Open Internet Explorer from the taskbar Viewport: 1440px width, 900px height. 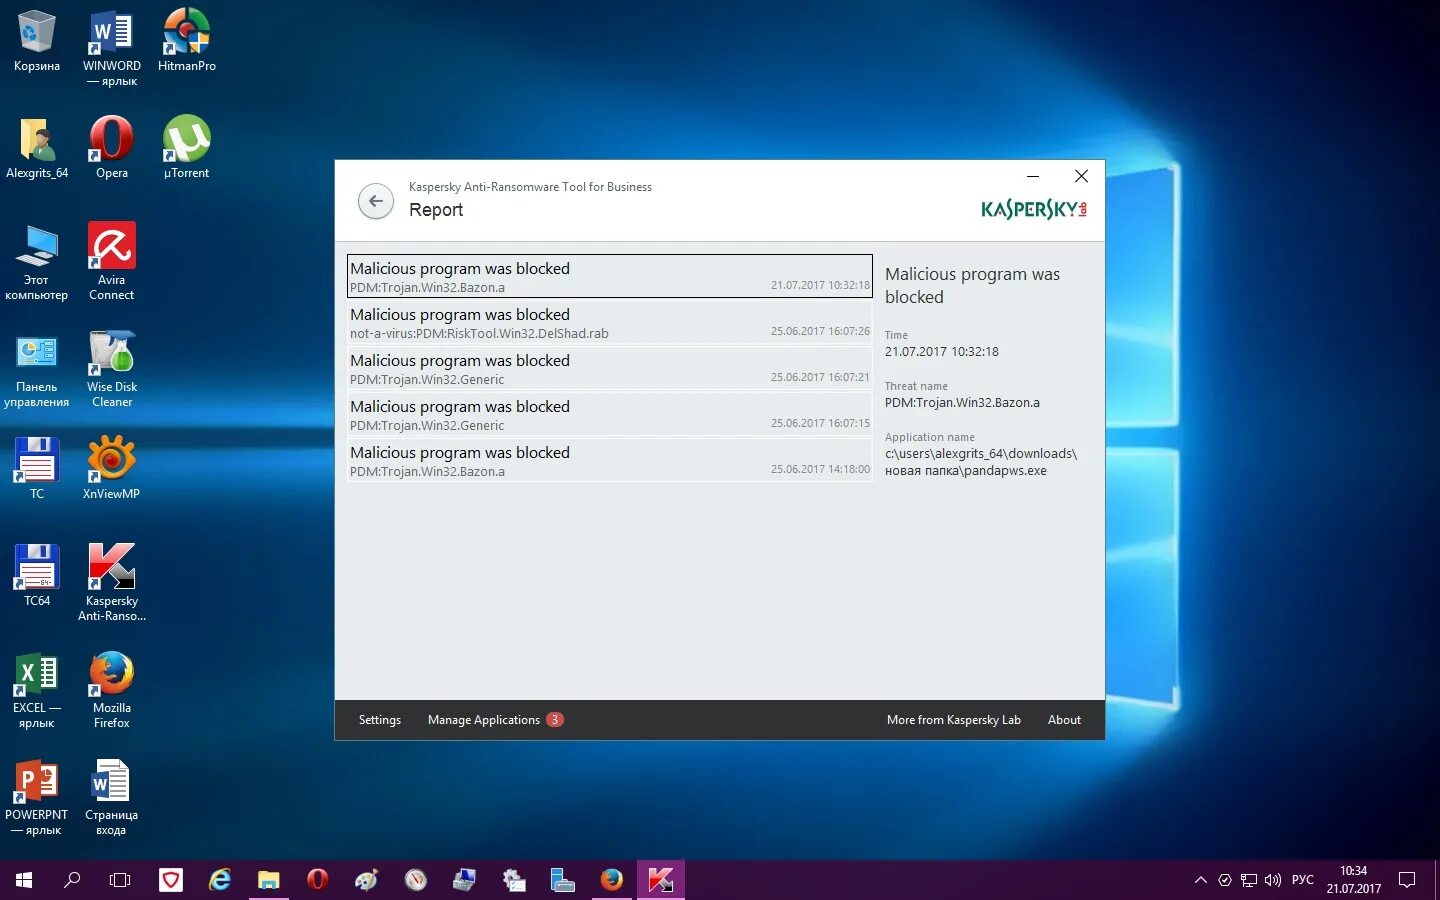tap(220, 880)
